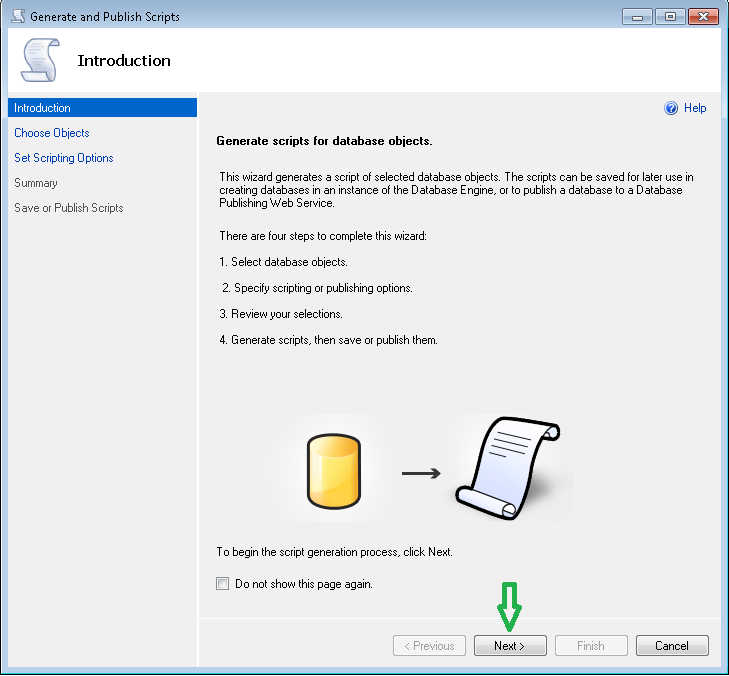
Task: Open the Help link text
Action: tap(695, 108)
